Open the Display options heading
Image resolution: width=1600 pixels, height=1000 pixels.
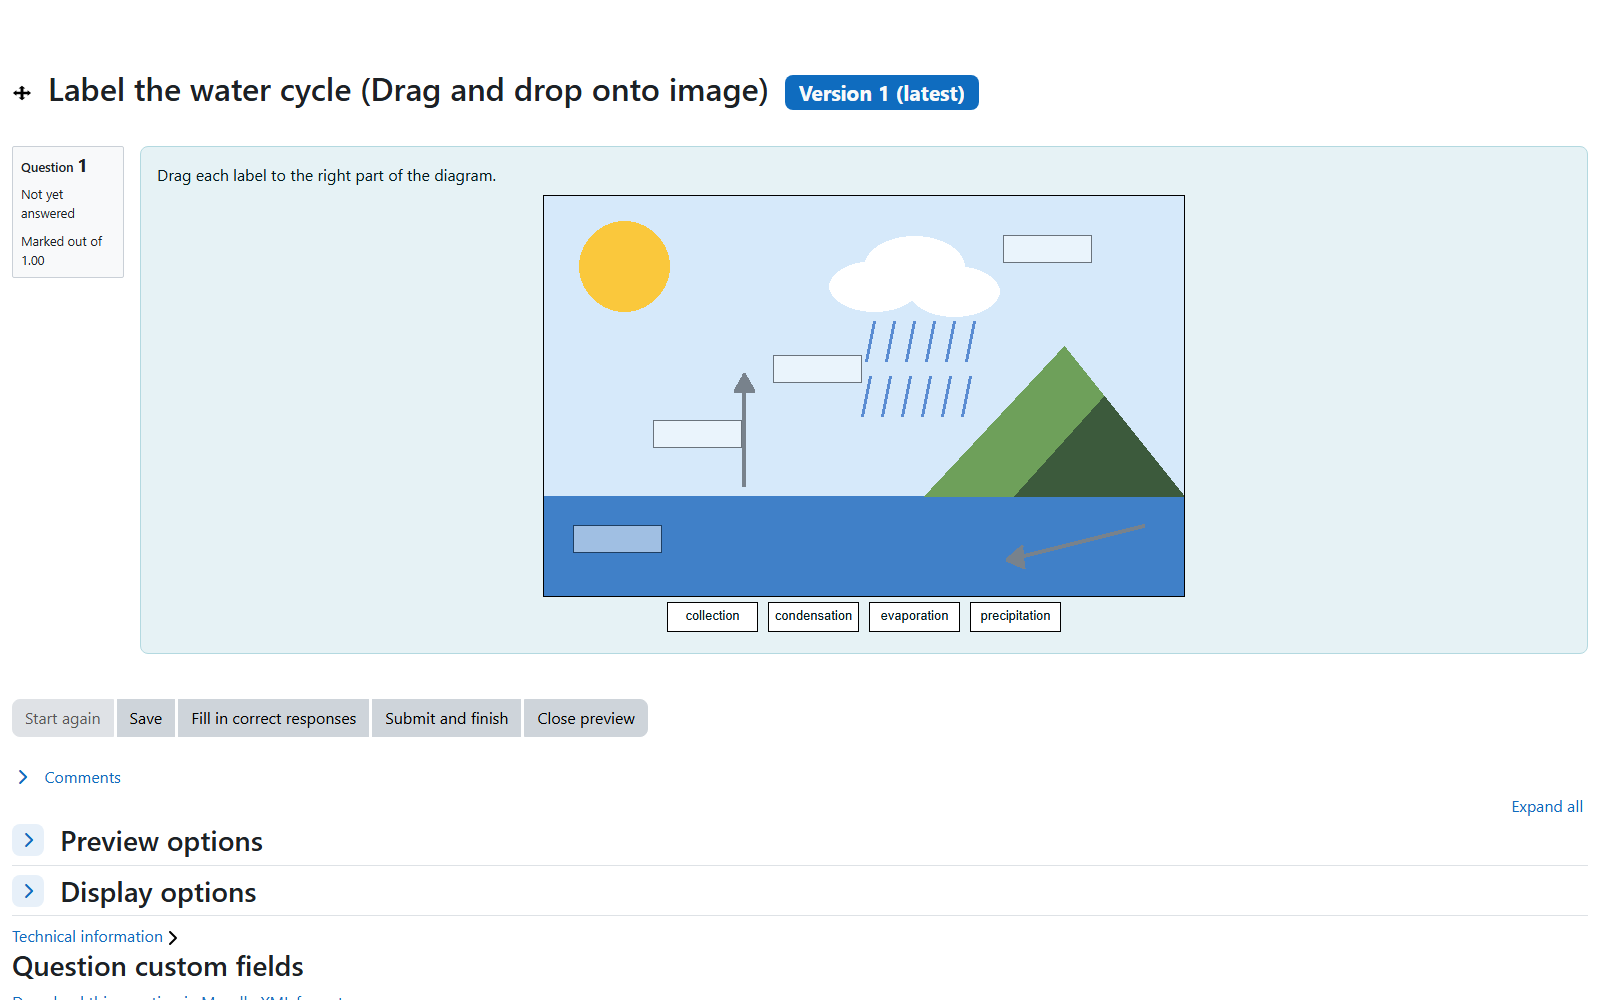[158, 892]
